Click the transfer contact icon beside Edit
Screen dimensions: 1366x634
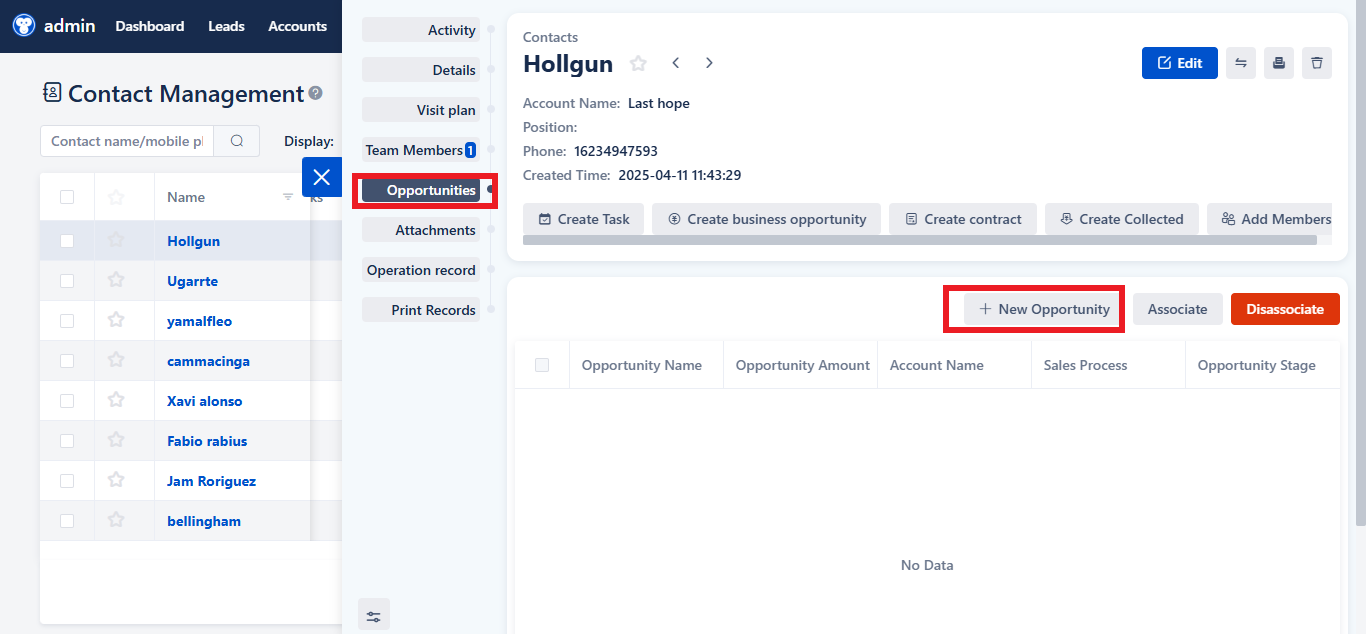(1240, 62)
